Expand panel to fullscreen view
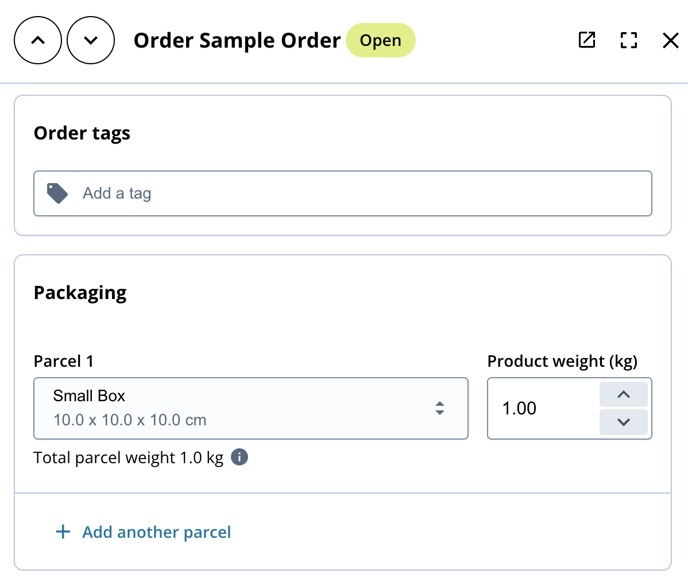Viewport: 688px width, 582px height. pos(628,40)
